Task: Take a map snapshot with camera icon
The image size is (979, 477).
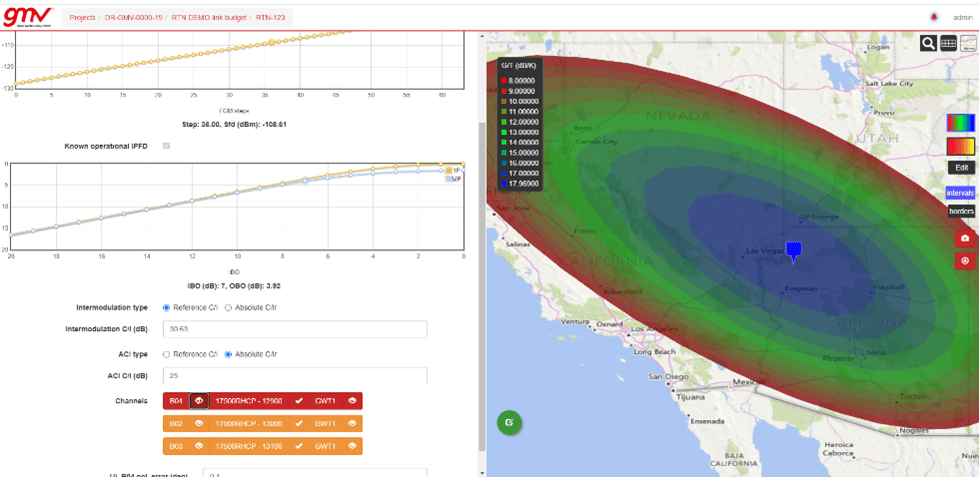Action: click(x=965, y=238)
